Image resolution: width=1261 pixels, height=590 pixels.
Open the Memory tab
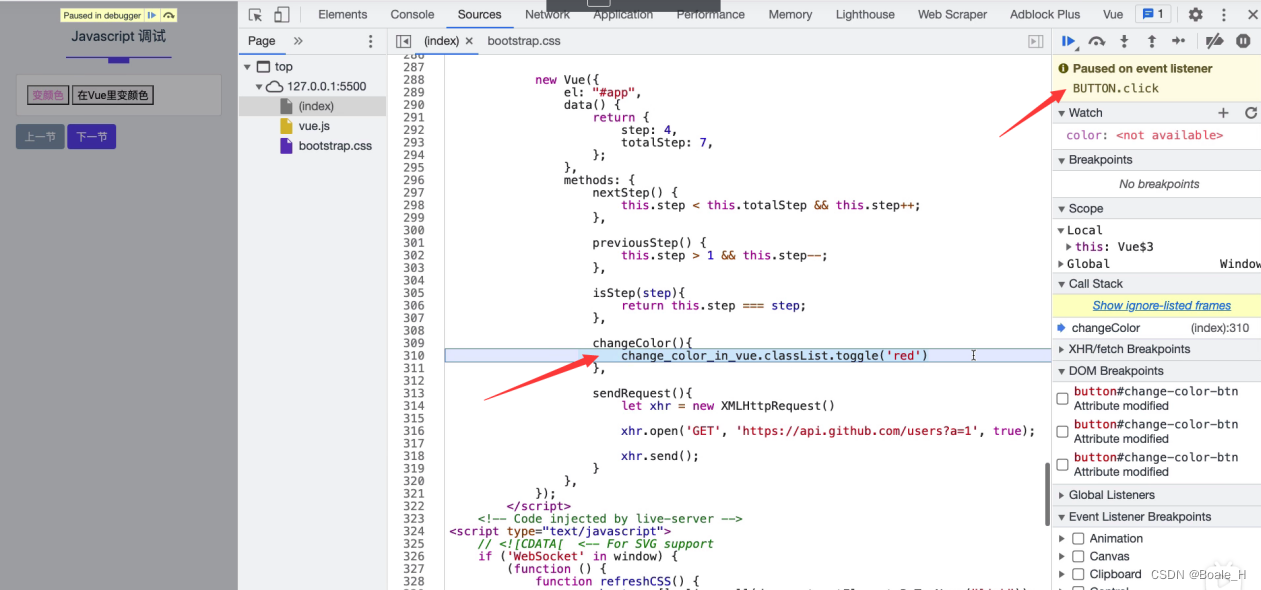point(790,14)
